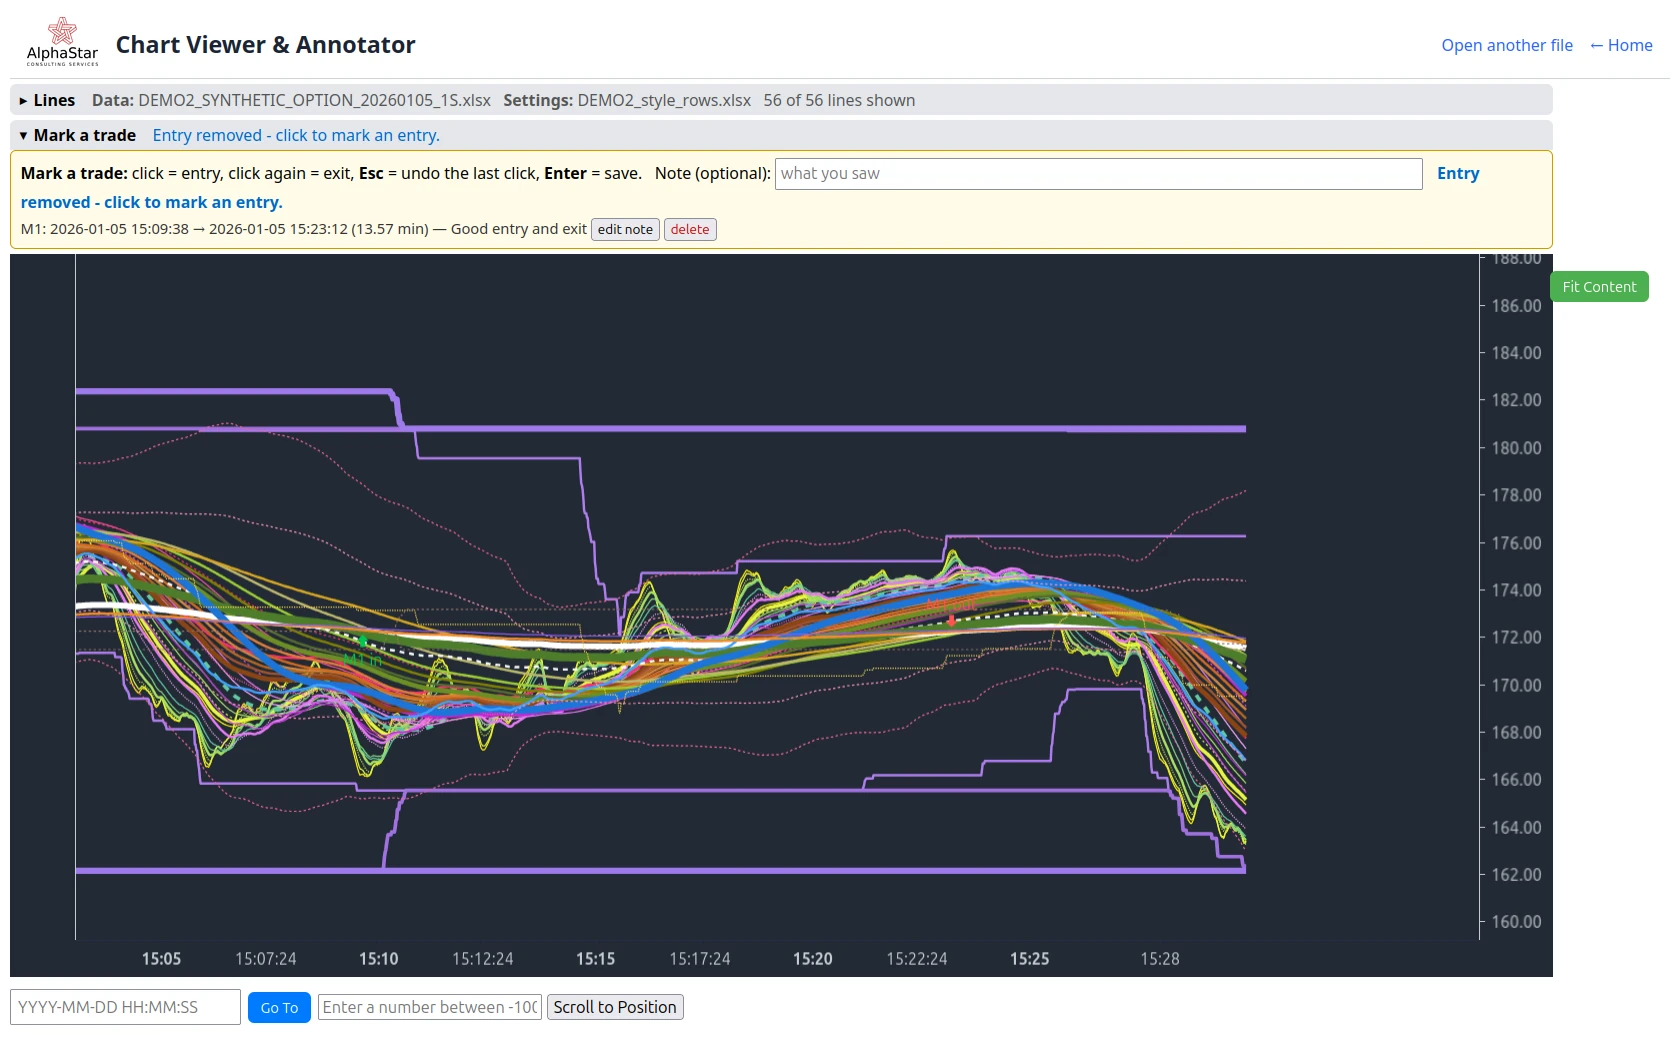Focus the date-time YYYY-MM-DD input
The image size is (1680, 1050).
[x=125, y=1007]
